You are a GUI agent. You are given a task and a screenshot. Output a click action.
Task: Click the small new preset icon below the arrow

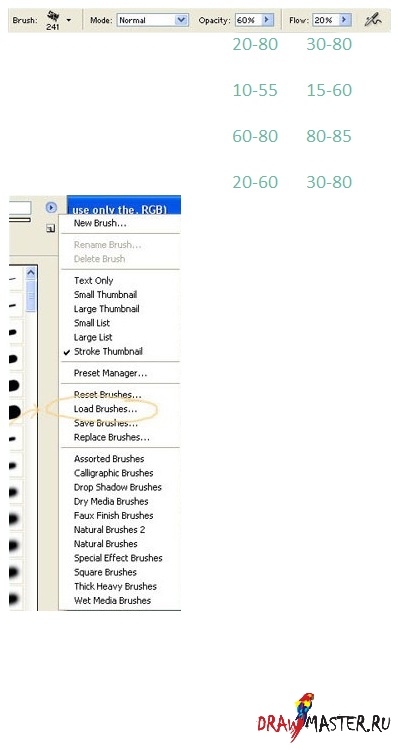(x=51, y=229)
